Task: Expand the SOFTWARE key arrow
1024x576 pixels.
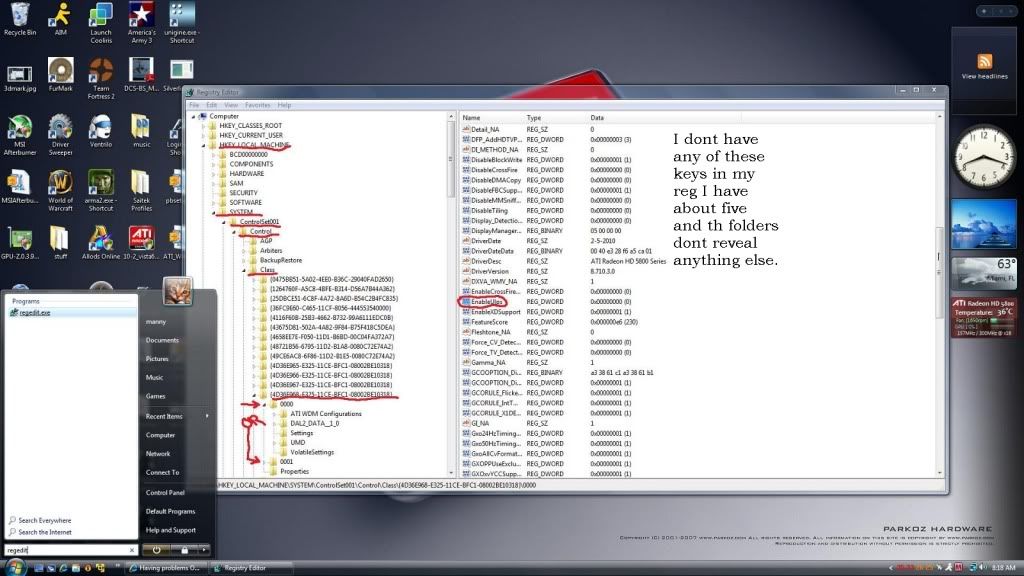Action: click(x=214, y=202)
